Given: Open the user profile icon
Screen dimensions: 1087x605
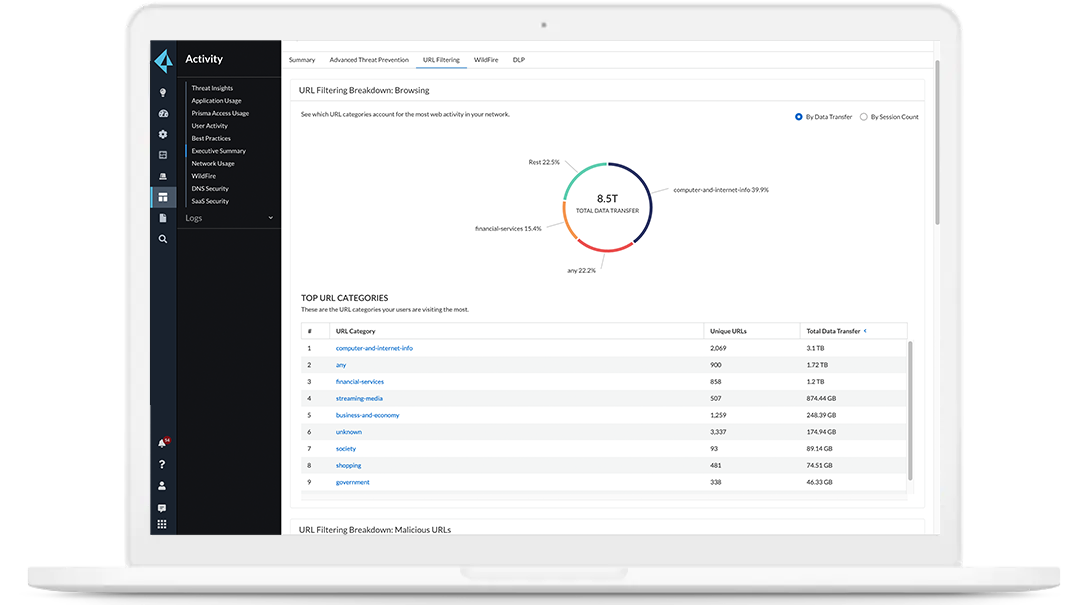Looking at the screenshot, I should (162, 485).
